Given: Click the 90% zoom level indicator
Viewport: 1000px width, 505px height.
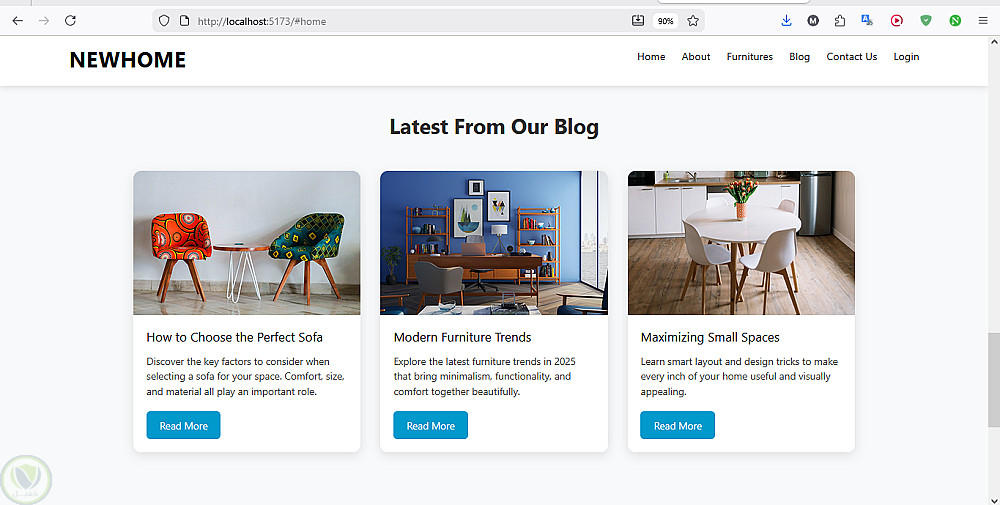Looking at the screenshot, I should pos(665,20).
